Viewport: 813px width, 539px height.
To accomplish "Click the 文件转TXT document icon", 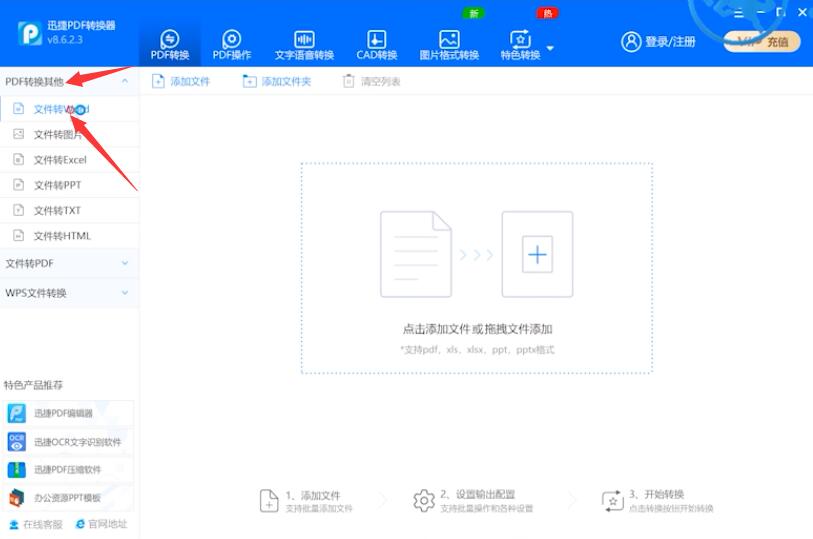I will pyautogui.click(x=19, y=210).
